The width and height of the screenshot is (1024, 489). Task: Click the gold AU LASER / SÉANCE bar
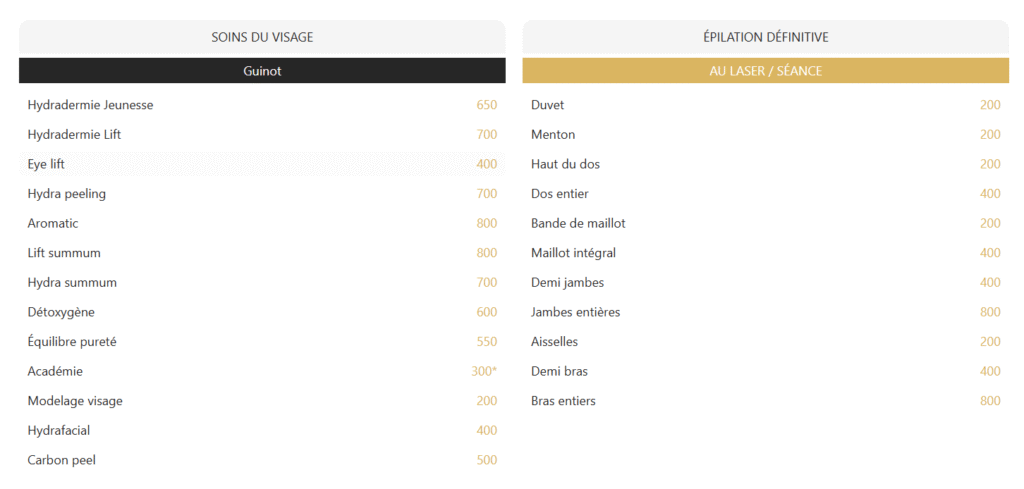click(x=765, y=71)
